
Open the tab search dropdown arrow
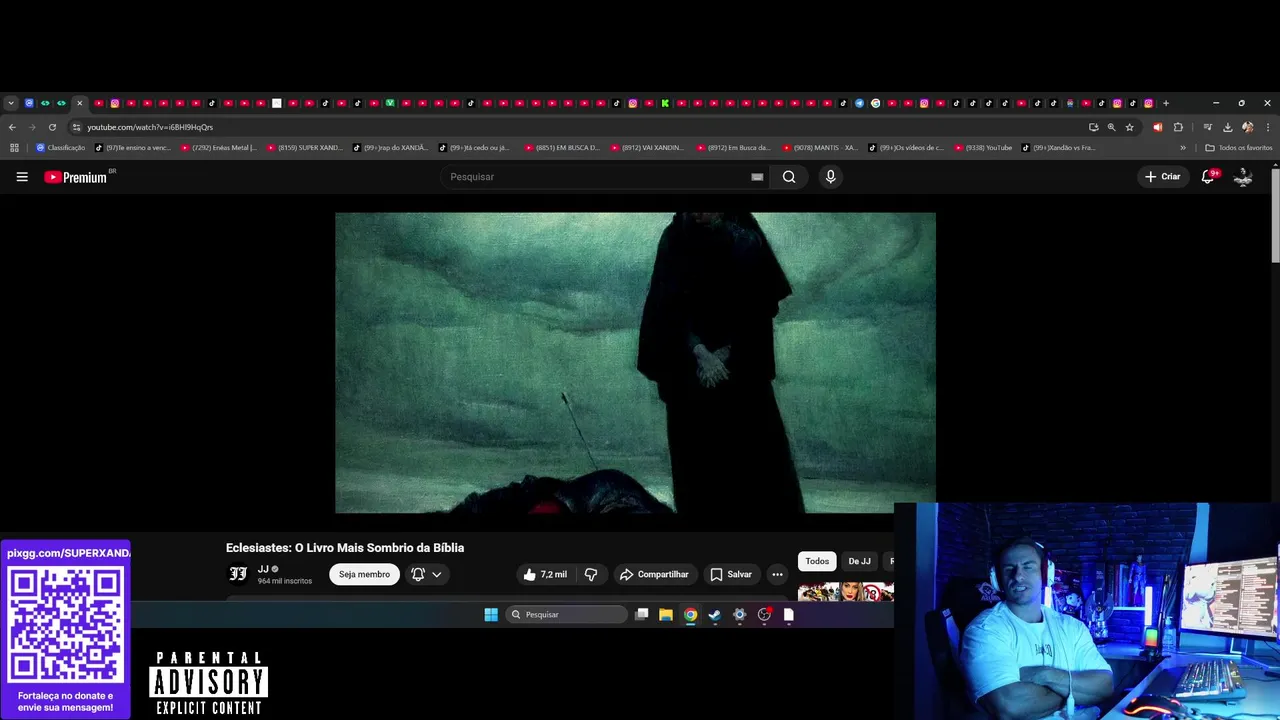pyautogui.click(x=11, y=103)
